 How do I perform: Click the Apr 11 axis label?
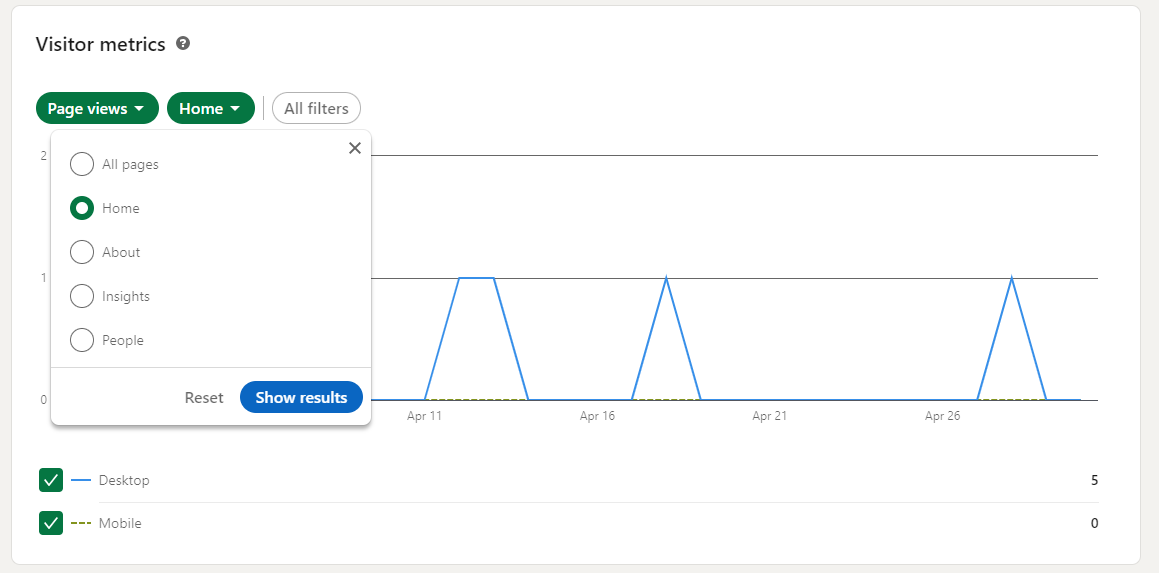(x=424, y=416)
